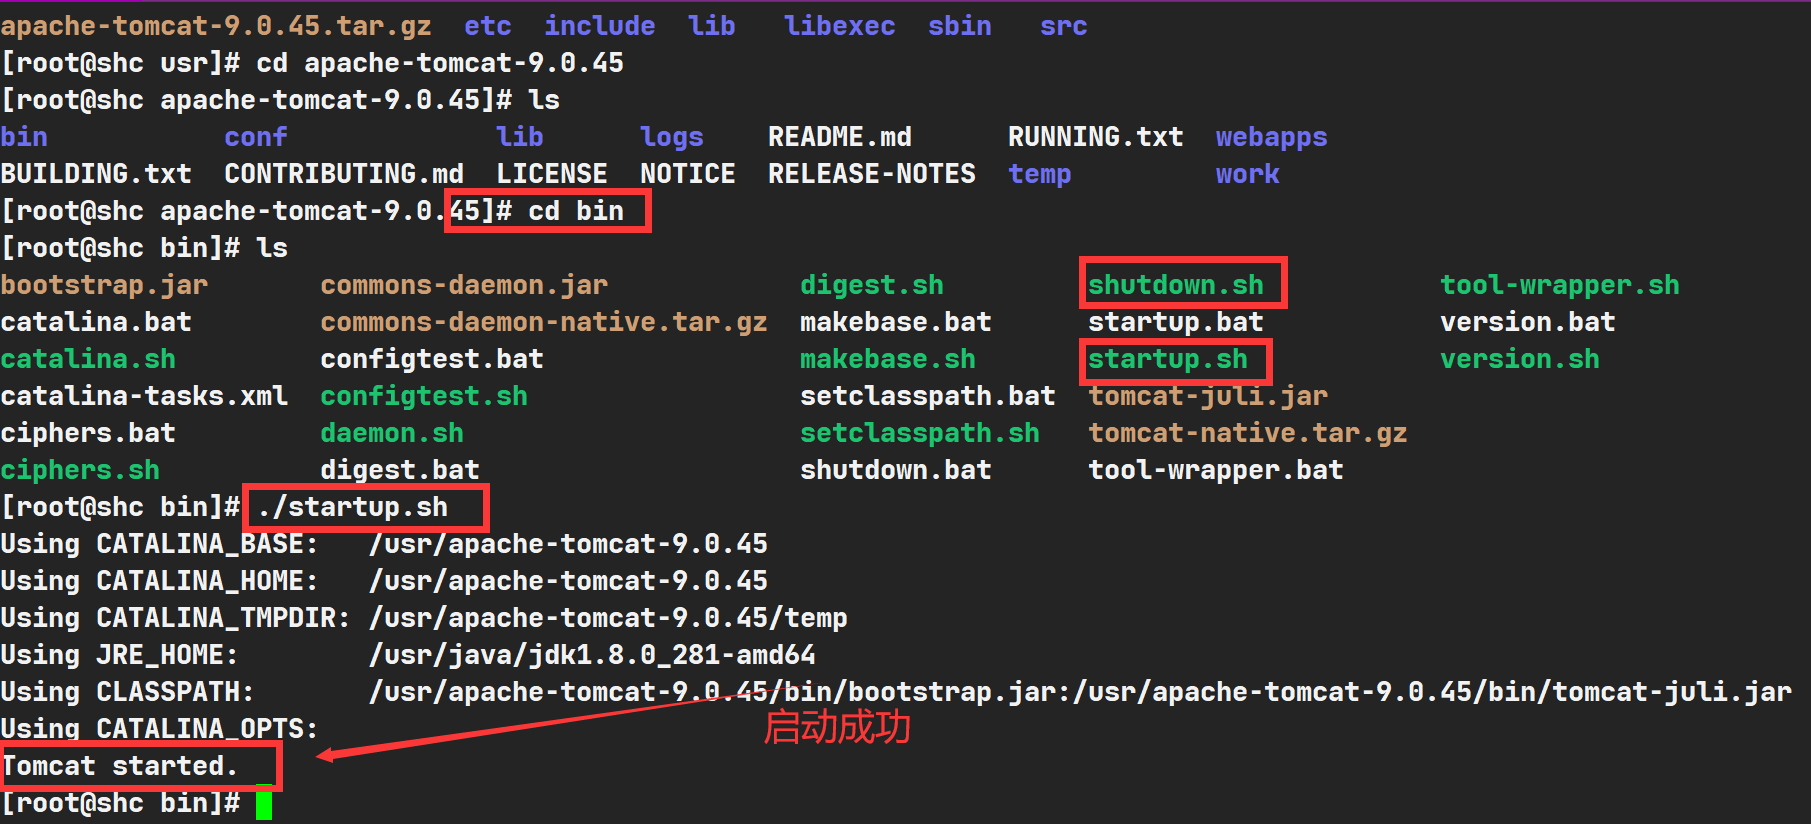Click the README.md file name
The image size is (1811, 824).
point(840,137)
